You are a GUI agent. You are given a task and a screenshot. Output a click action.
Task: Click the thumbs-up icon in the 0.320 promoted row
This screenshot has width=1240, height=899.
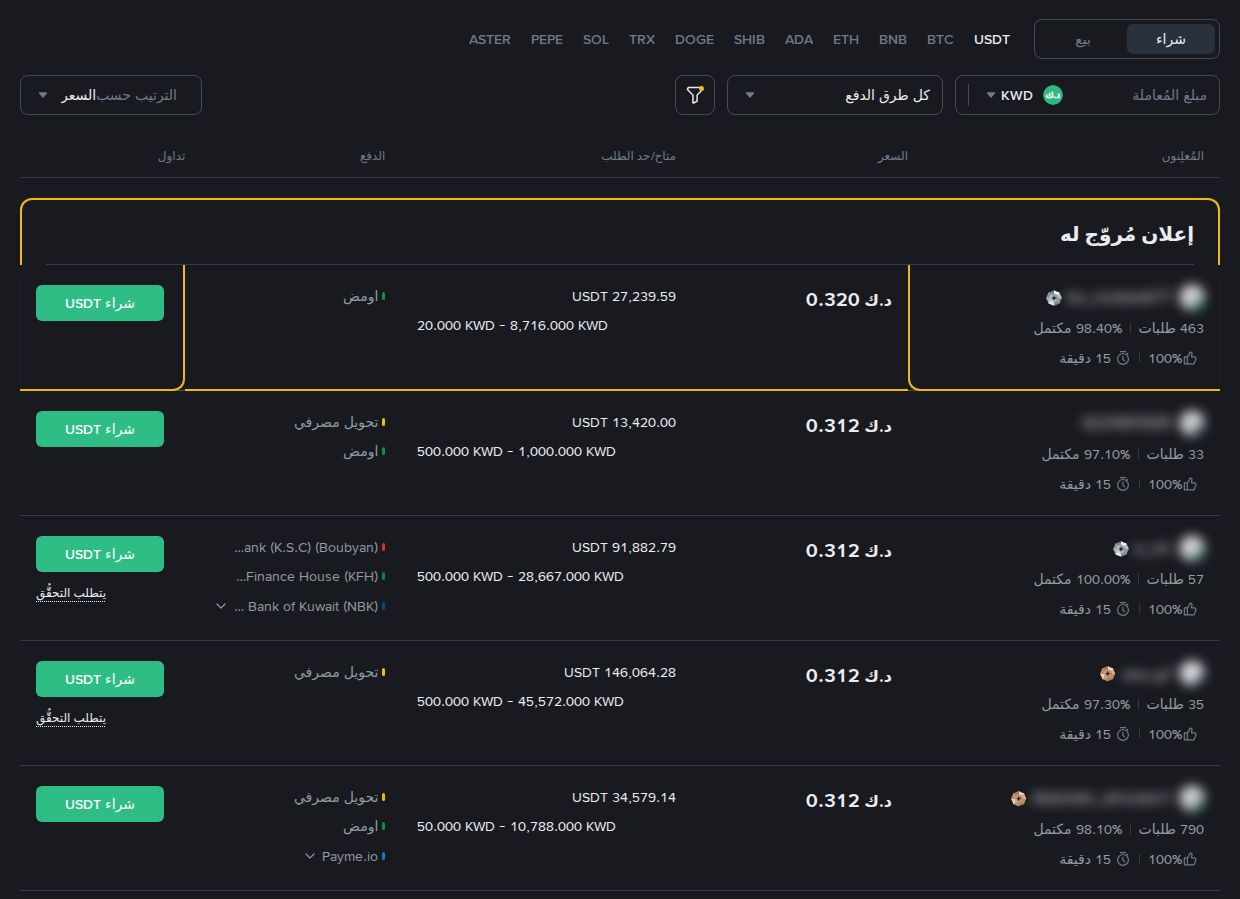click(x=1190, y=358)
